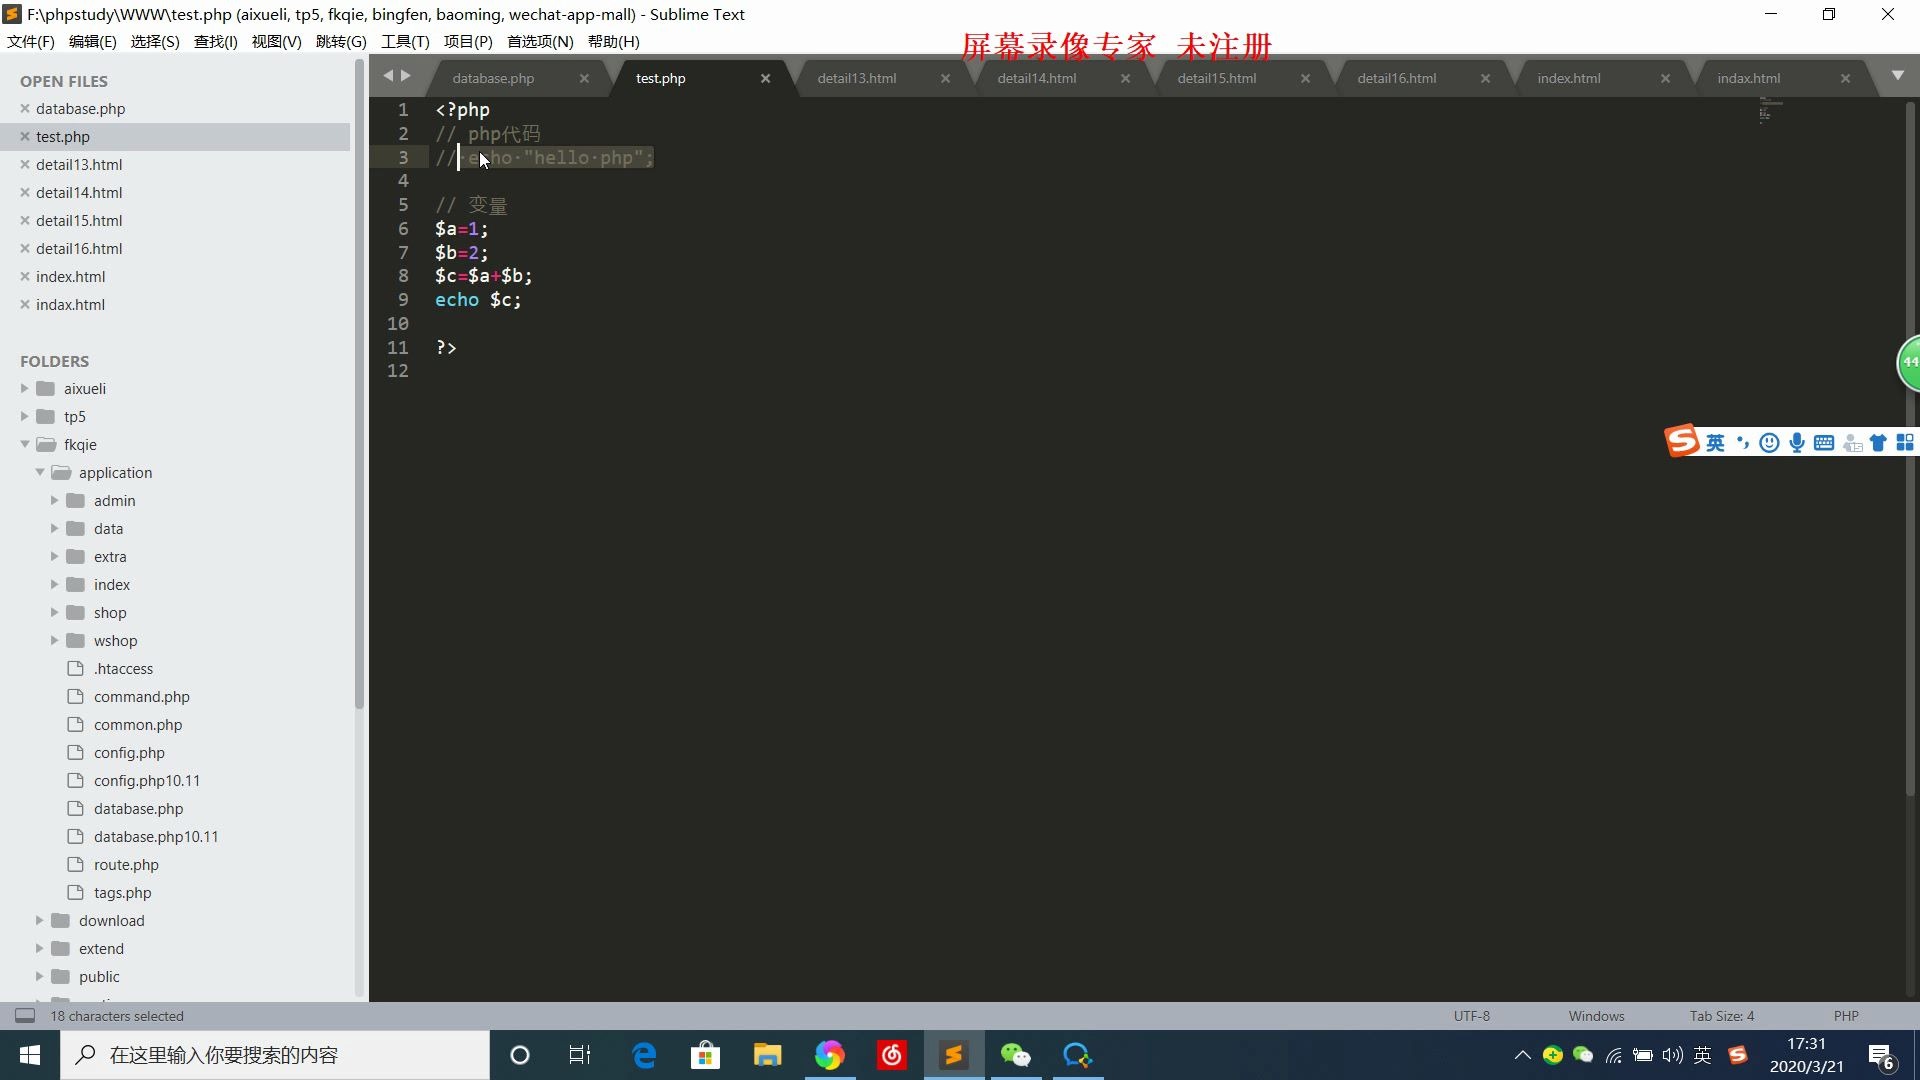Screen dimensions: 1920x1080
Task: Expand the aixueli folder
Action: [25, 389]
